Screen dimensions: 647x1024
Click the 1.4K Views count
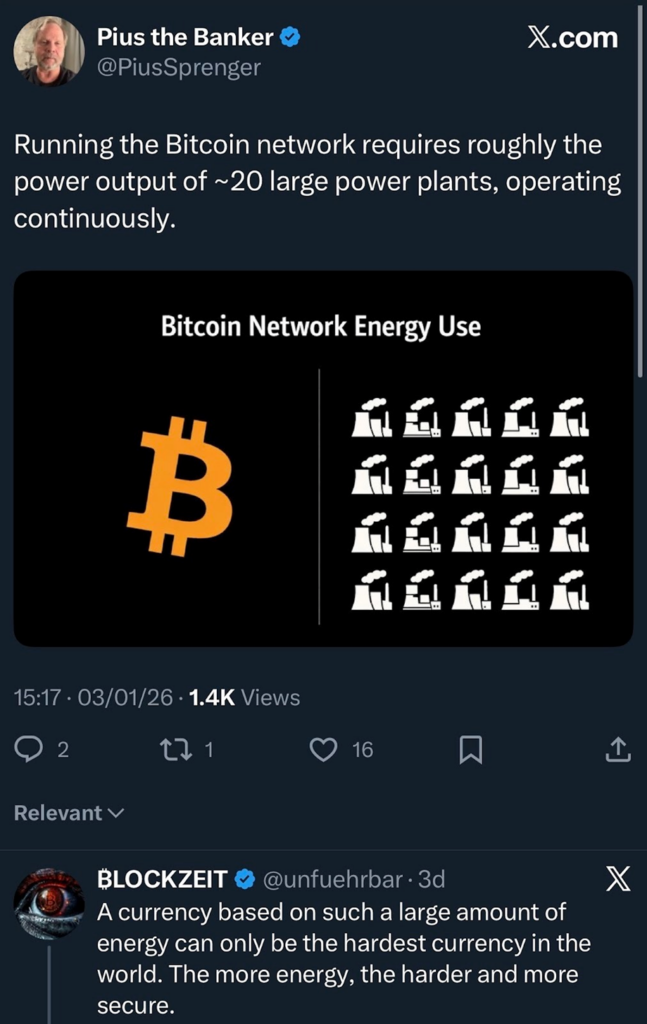pos(244,697)
